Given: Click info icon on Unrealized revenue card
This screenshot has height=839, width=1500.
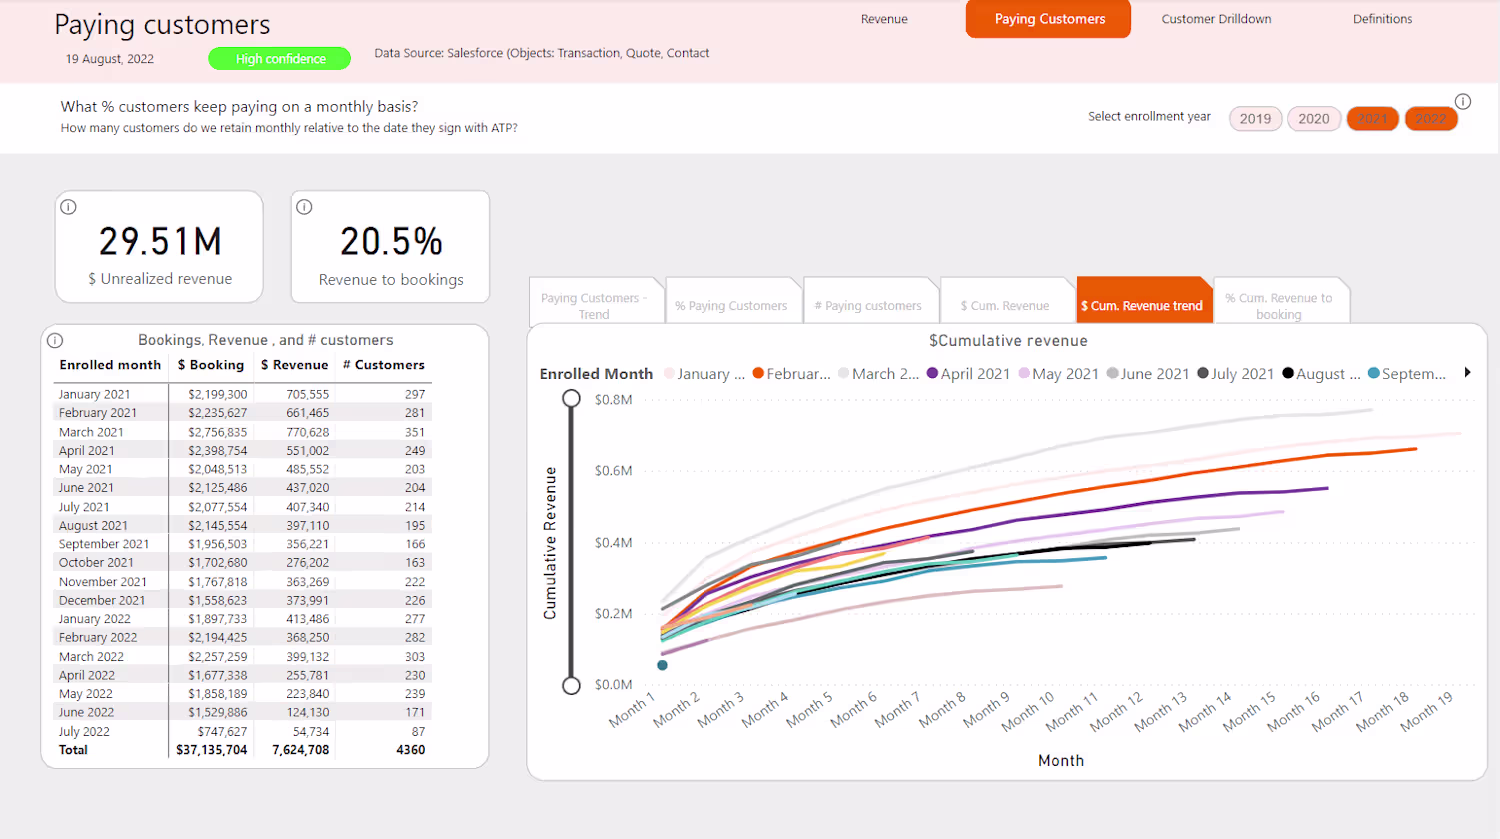Looking at the screenshot, I should coord(68,207).
